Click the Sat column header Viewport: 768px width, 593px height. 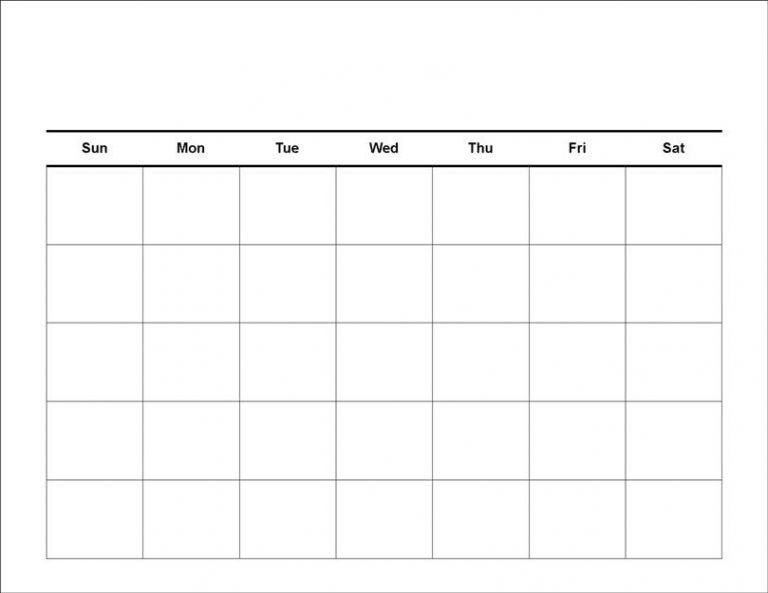coord(673,148)
